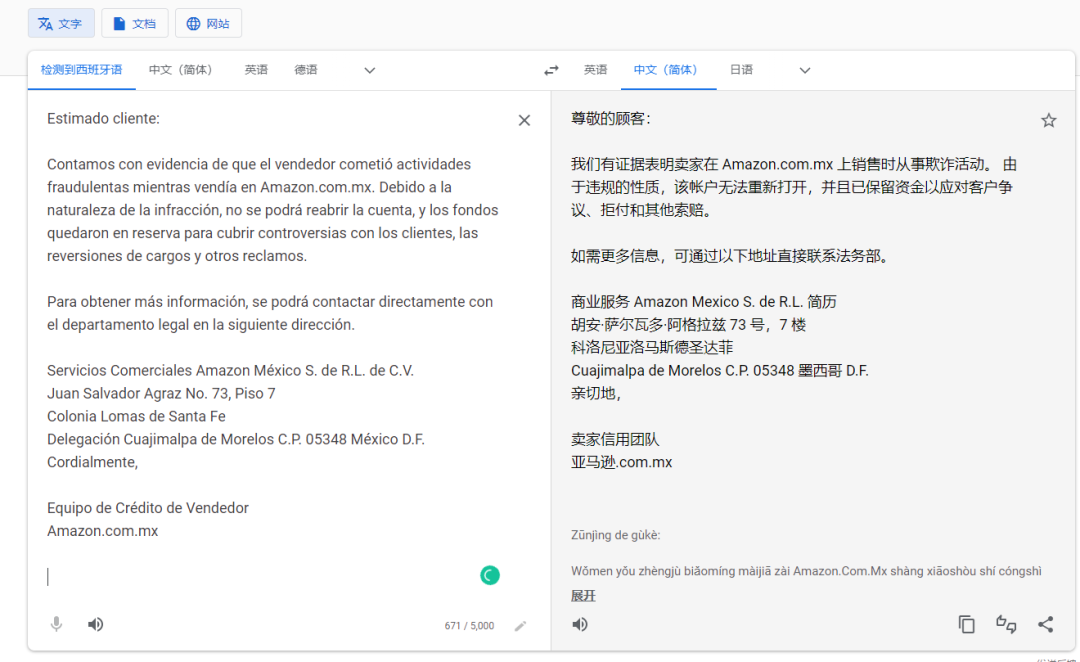Click the '科洛尼亚洛马斯德圣达菲' line
The image size is (1080, 662).
tap(652, 347)
